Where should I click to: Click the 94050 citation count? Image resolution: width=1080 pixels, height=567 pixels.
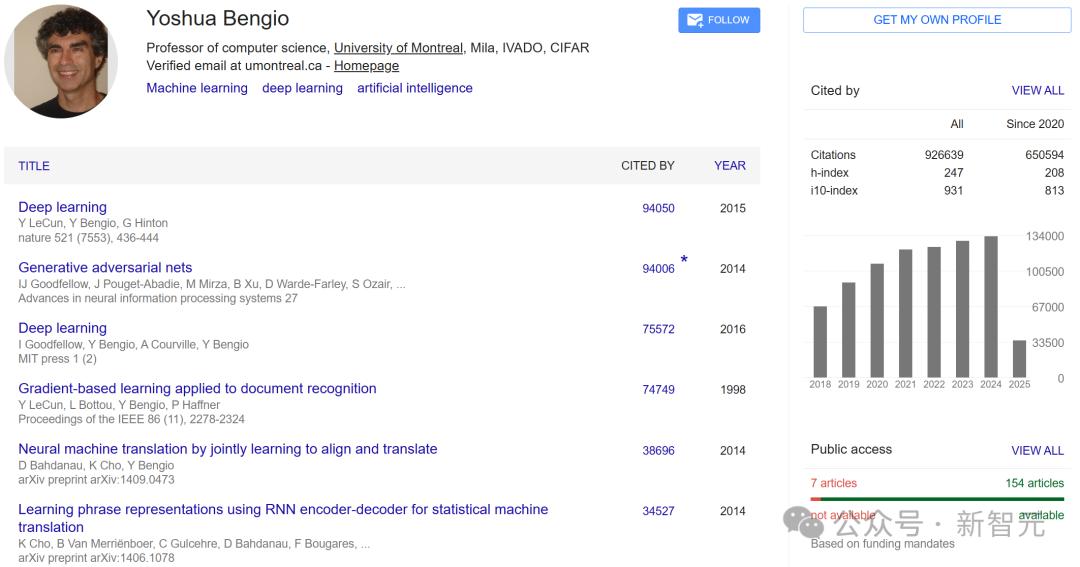click(x=658, y=209)
